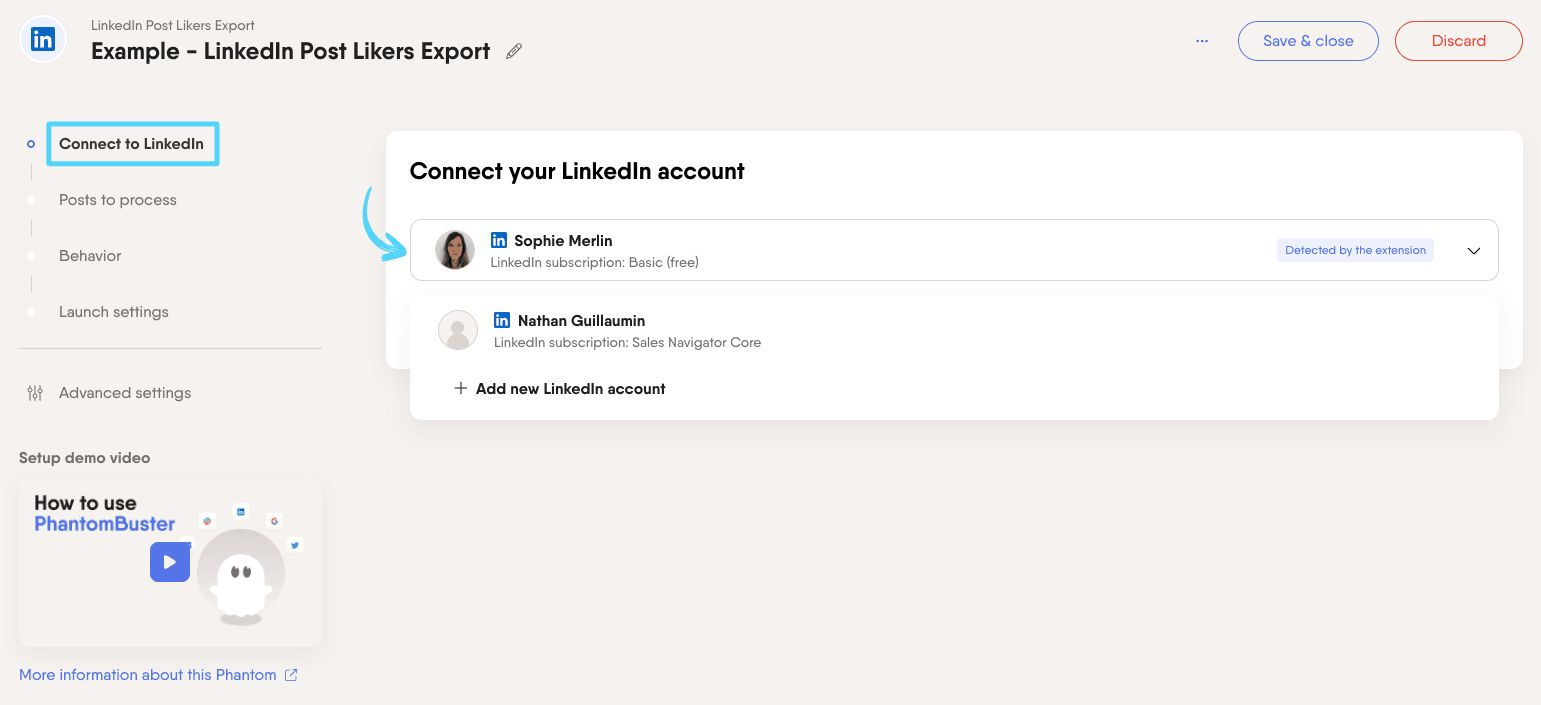Select the Connect to LinkedIn step
This screenshot has height=705, width=1541.
(131, 144)
